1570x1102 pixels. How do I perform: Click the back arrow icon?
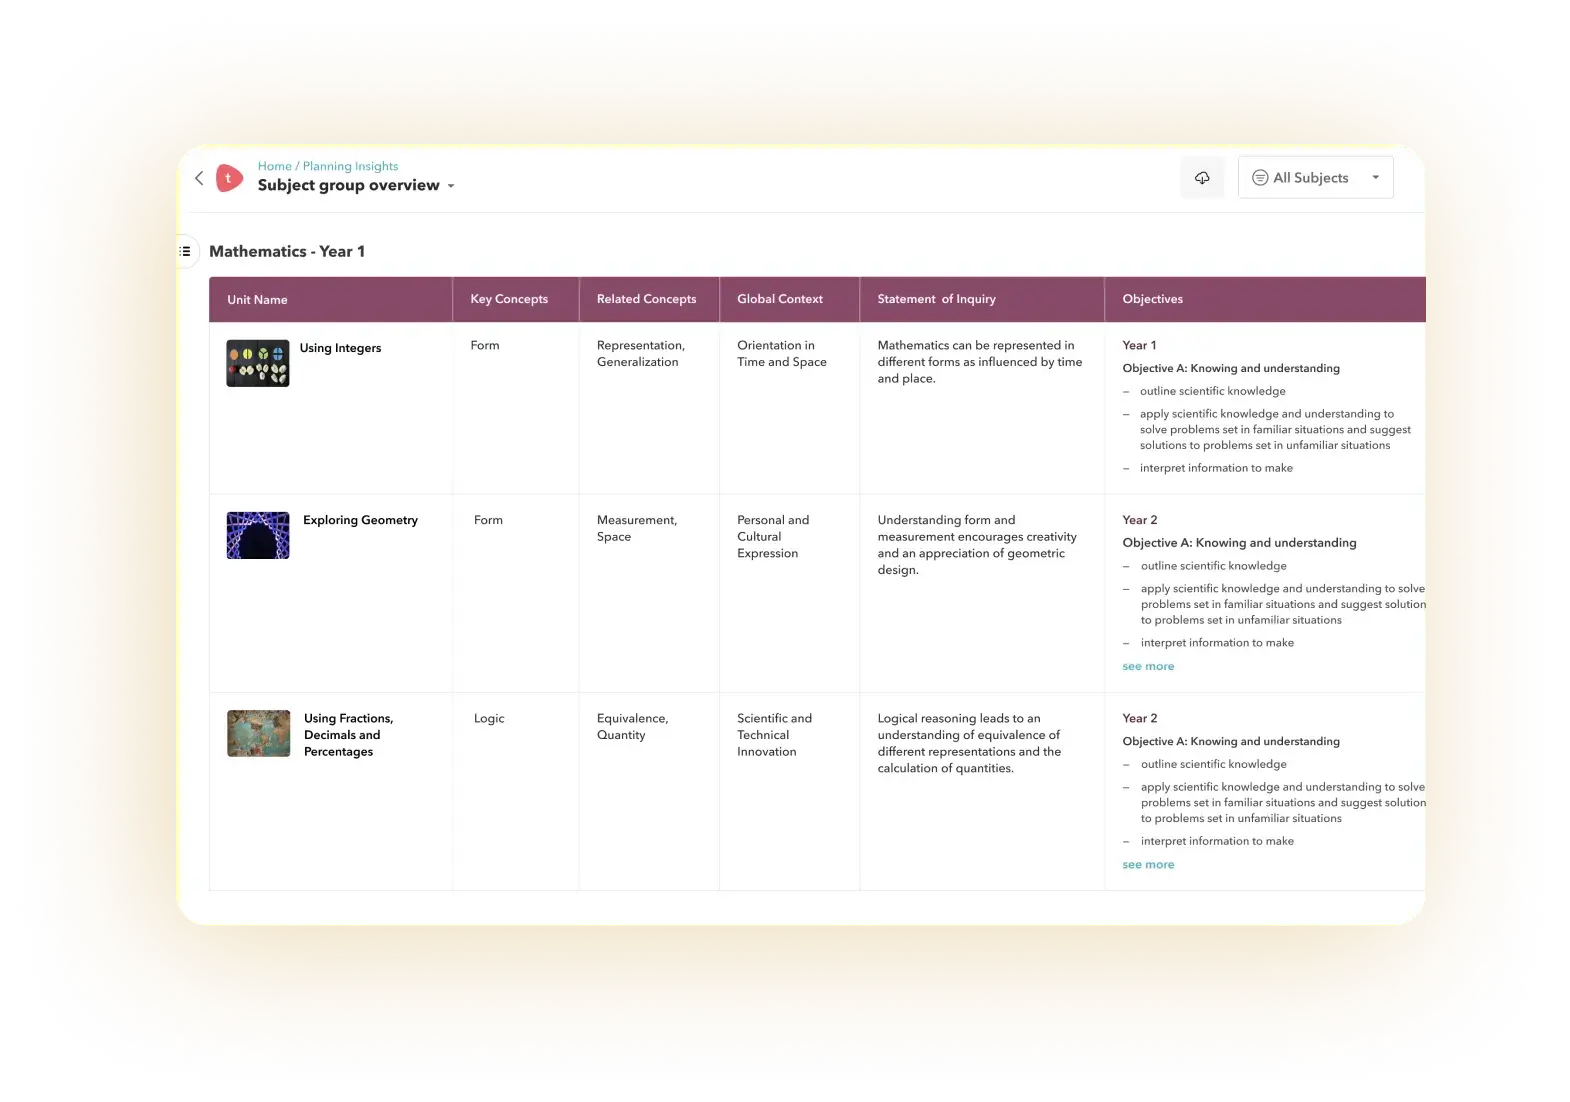[199, 178]
